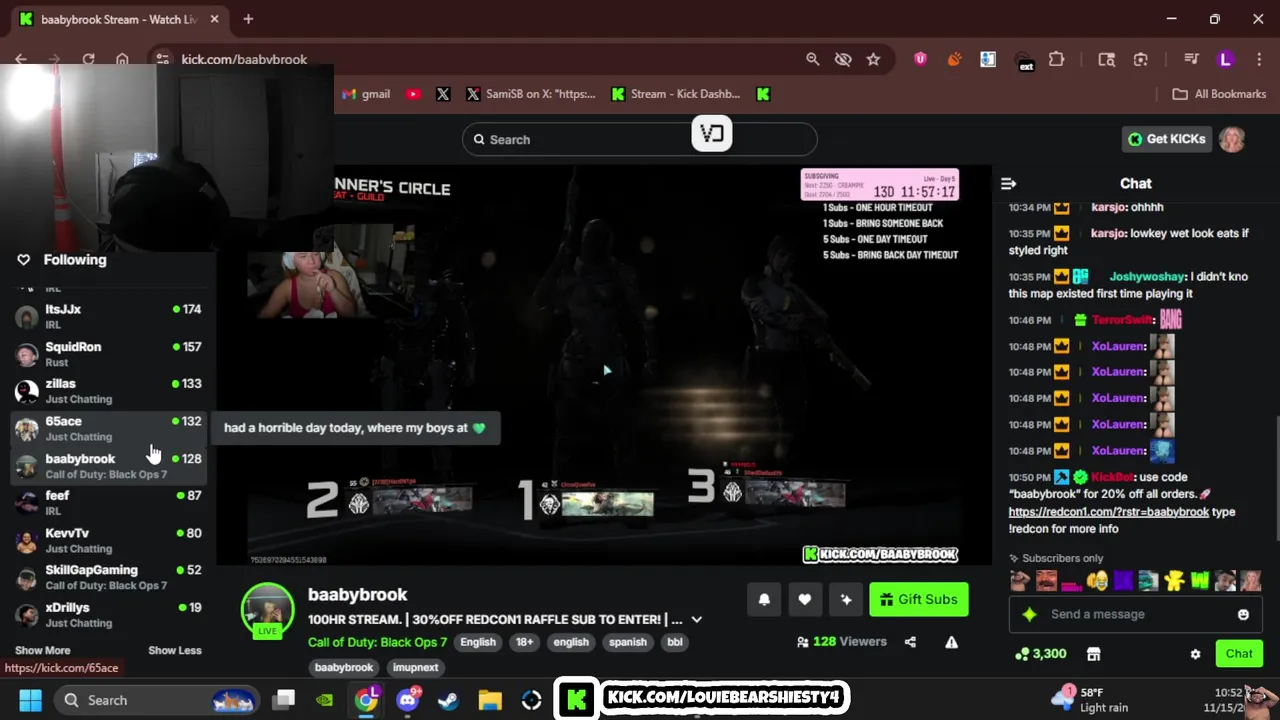Click the 18+ tag pill

pos(525,642)
